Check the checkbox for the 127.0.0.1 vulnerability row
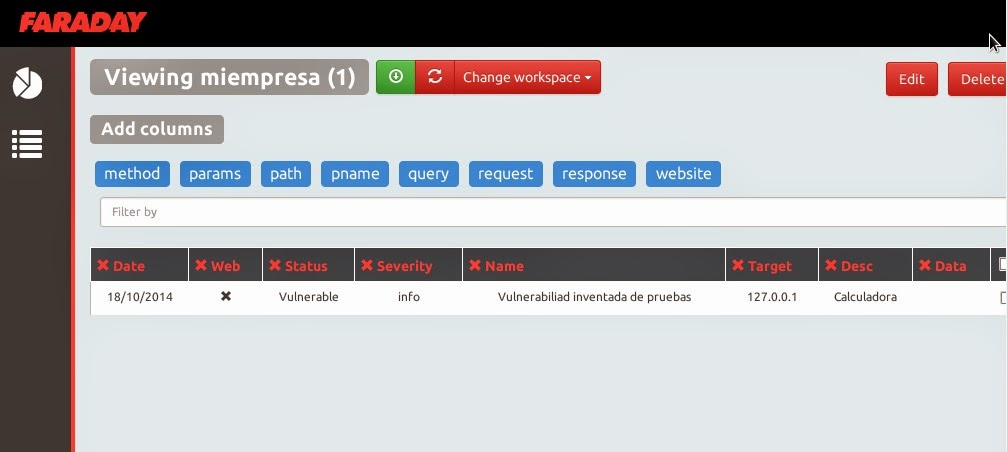This screenshot has width=1007, height=452. tap(1003, 298)
